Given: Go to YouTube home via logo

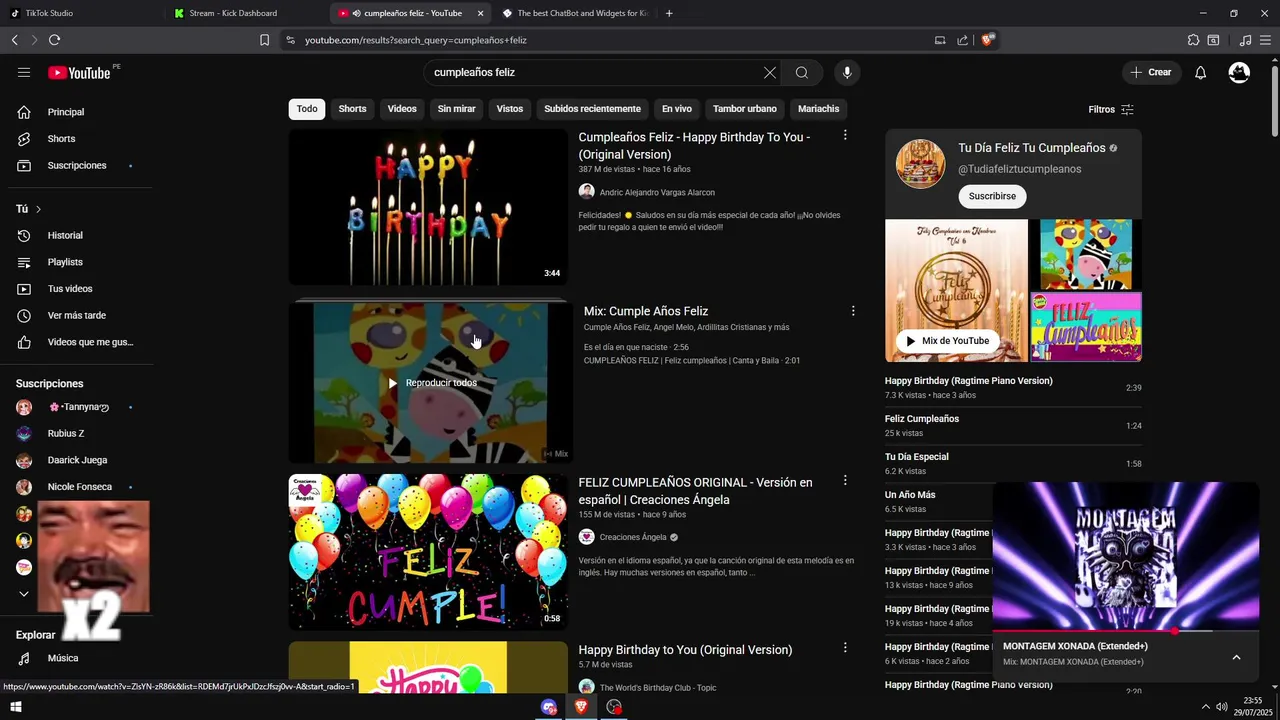Looking at the screenshot, I should (80, 72).
